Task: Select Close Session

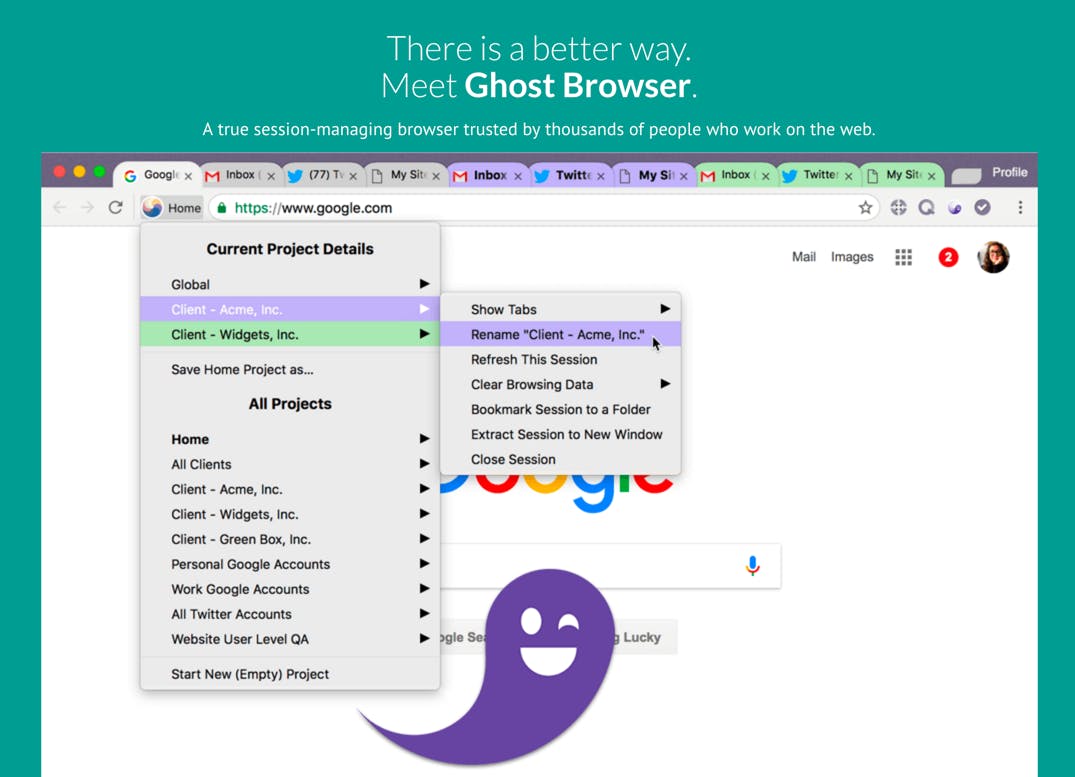Action: click(560, 459)
